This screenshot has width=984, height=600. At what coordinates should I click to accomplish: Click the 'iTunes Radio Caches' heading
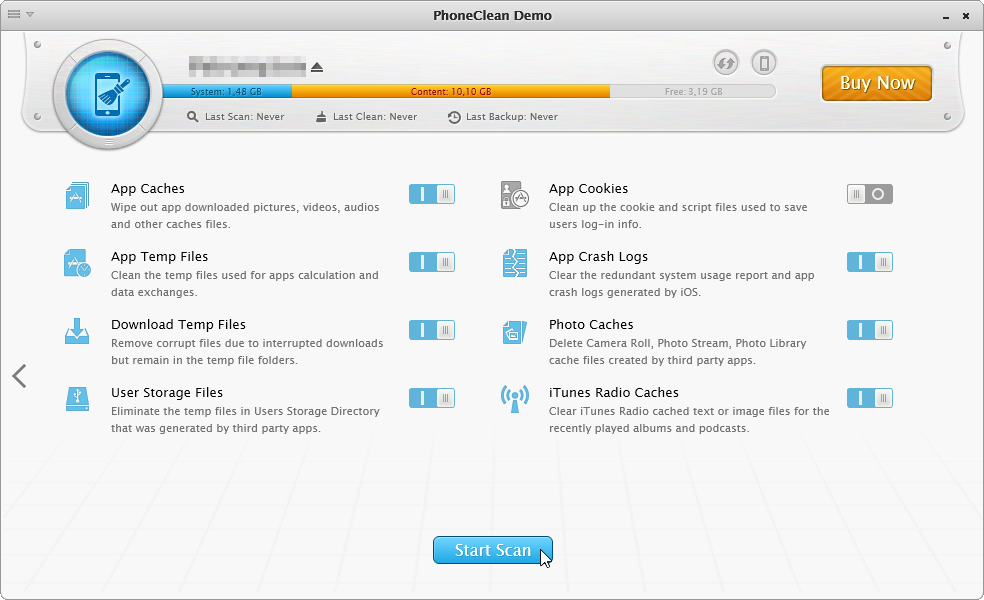(x=614, y=392)
